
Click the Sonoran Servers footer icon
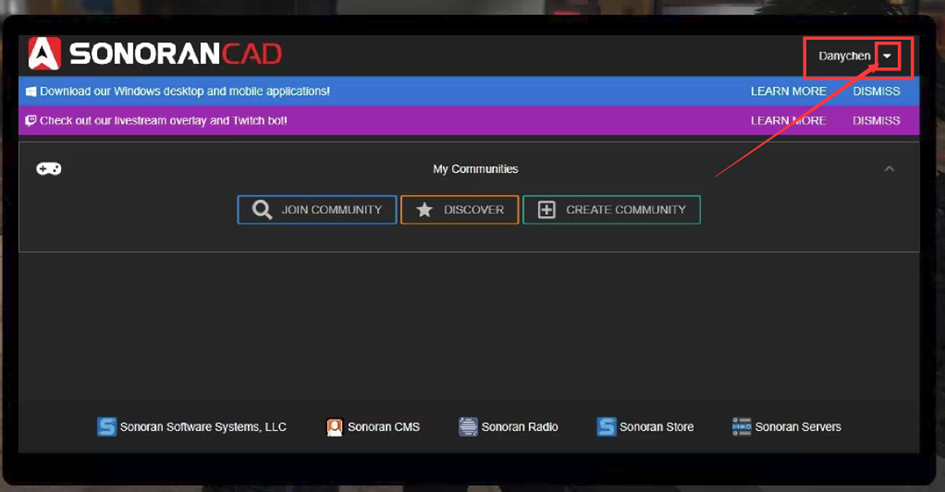click(x=741, y=427)
